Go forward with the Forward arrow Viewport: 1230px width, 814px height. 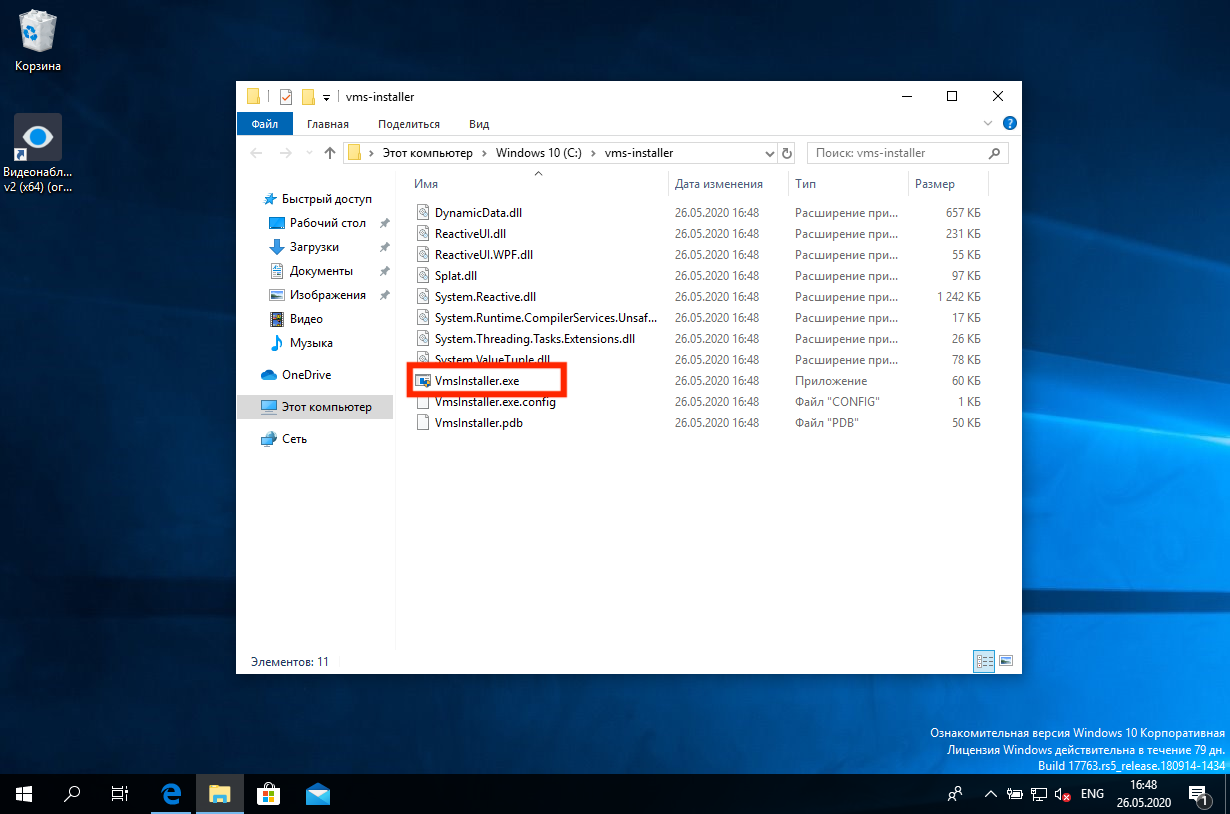pos(287,153)
